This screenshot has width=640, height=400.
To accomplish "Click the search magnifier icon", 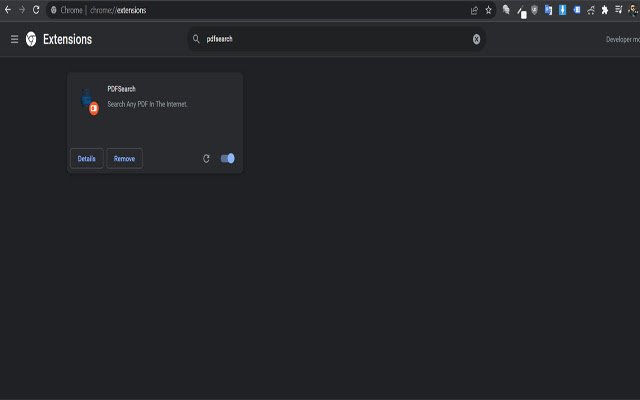I will [x=196, y=39].
